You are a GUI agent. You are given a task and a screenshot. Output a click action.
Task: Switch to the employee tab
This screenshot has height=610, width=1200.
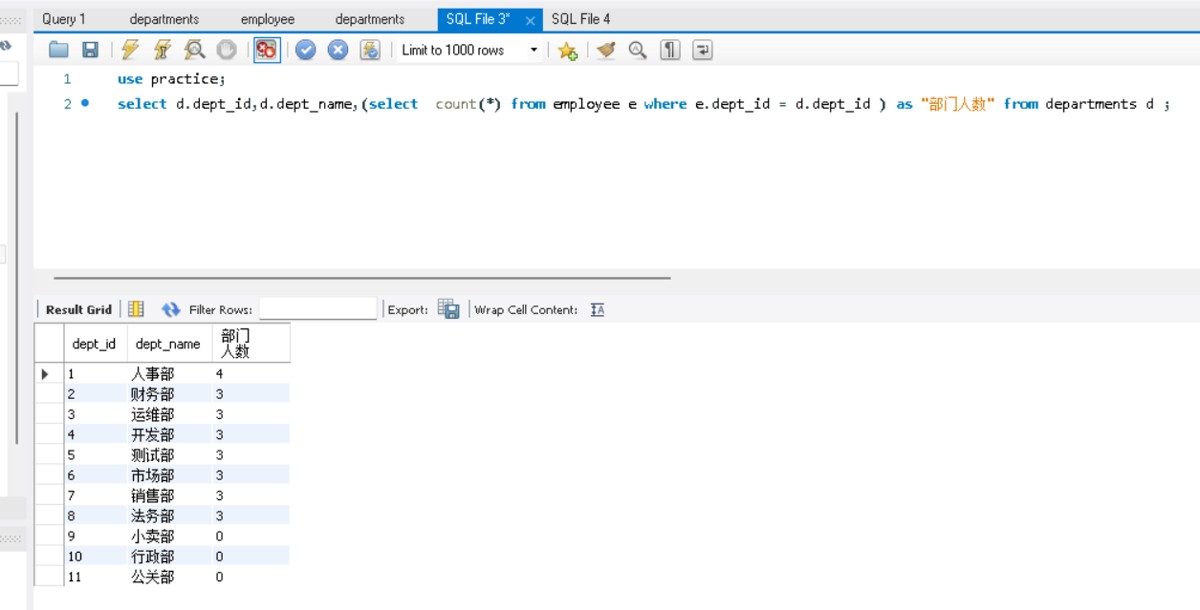pos(268,19)
